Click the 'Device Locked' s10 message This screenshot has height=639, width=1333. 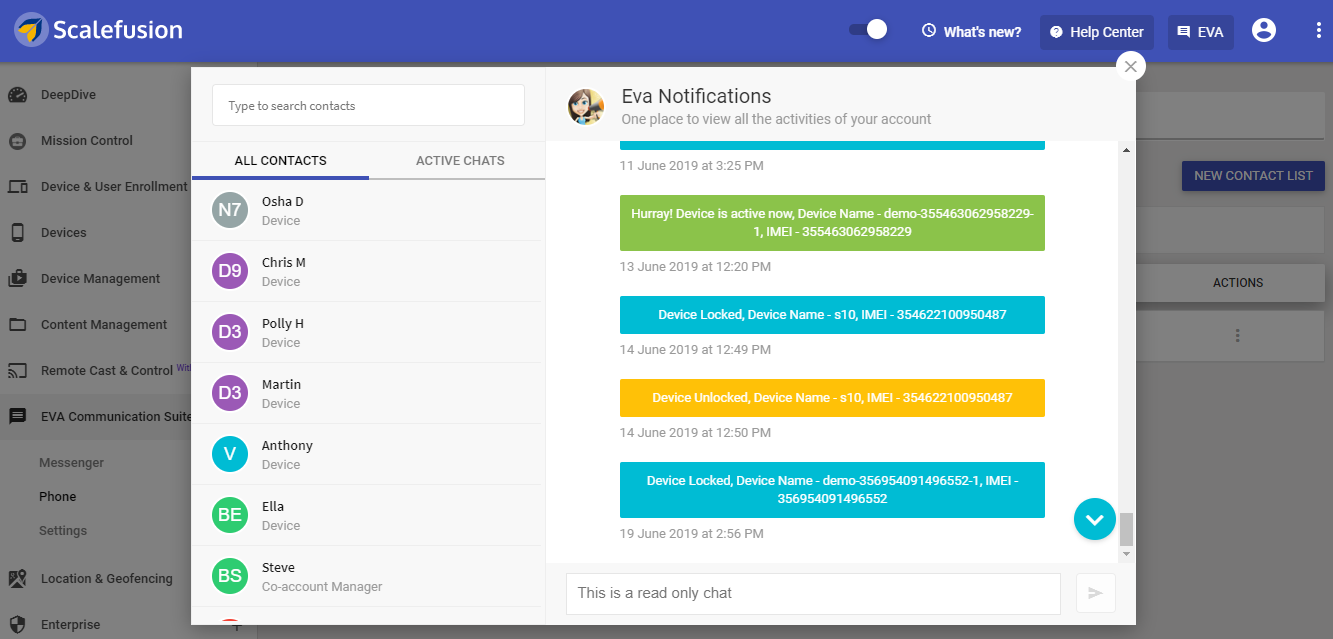[x=832, y=315]
